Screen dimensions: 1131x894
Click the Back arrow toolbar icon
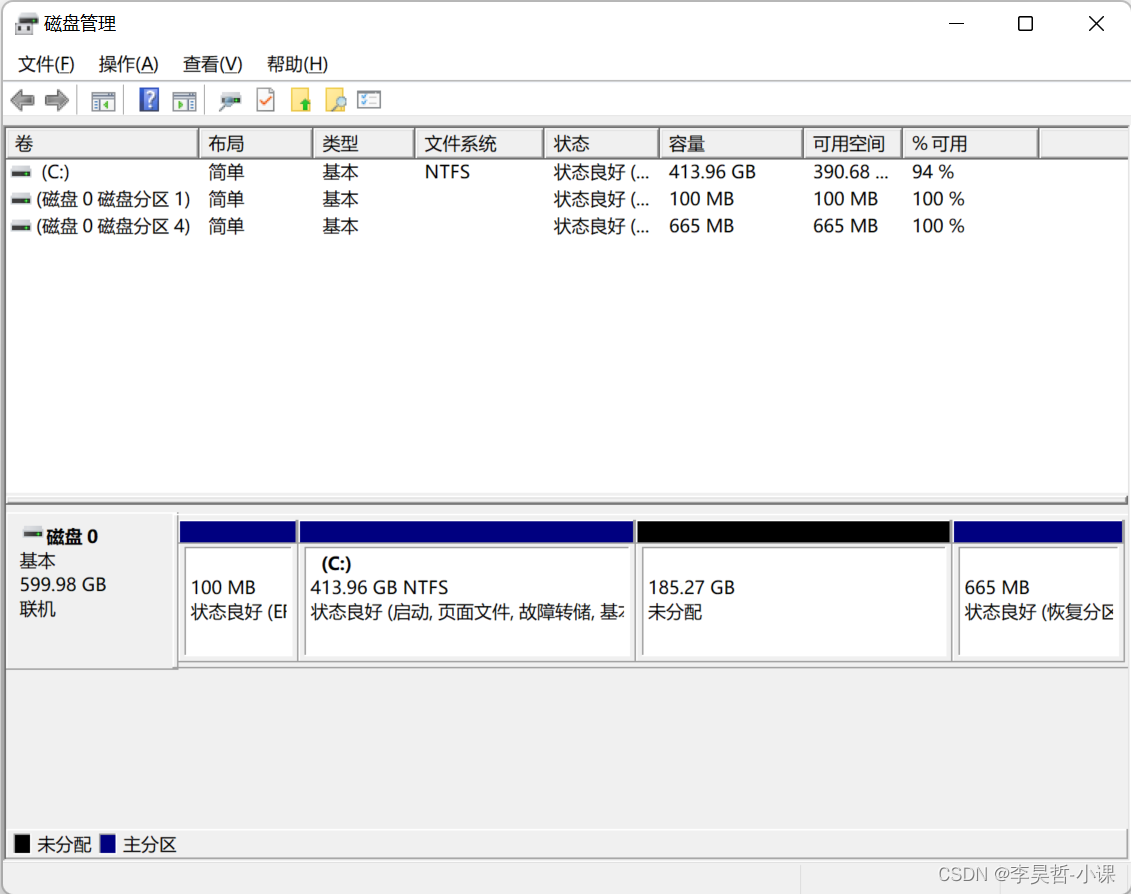click(22, 100)
